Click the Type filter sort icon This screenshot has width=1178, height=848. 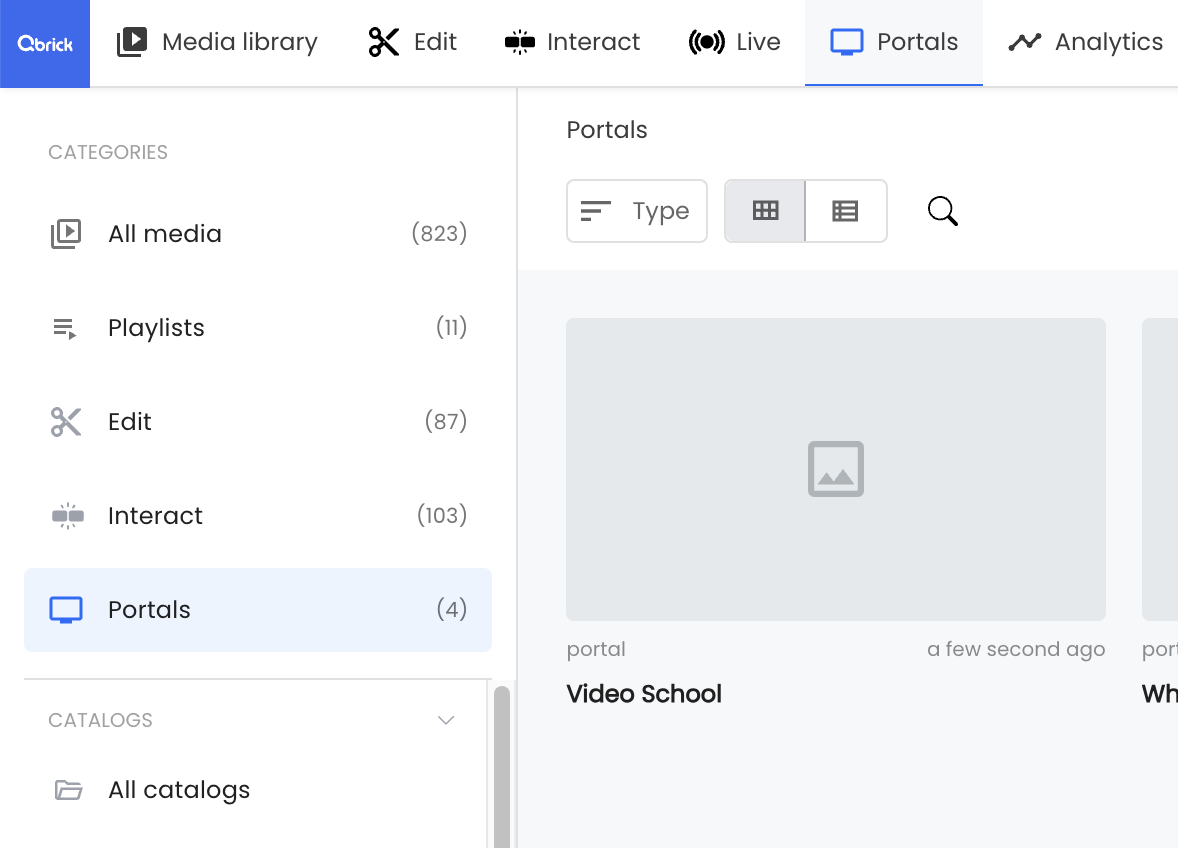(596, 211)
